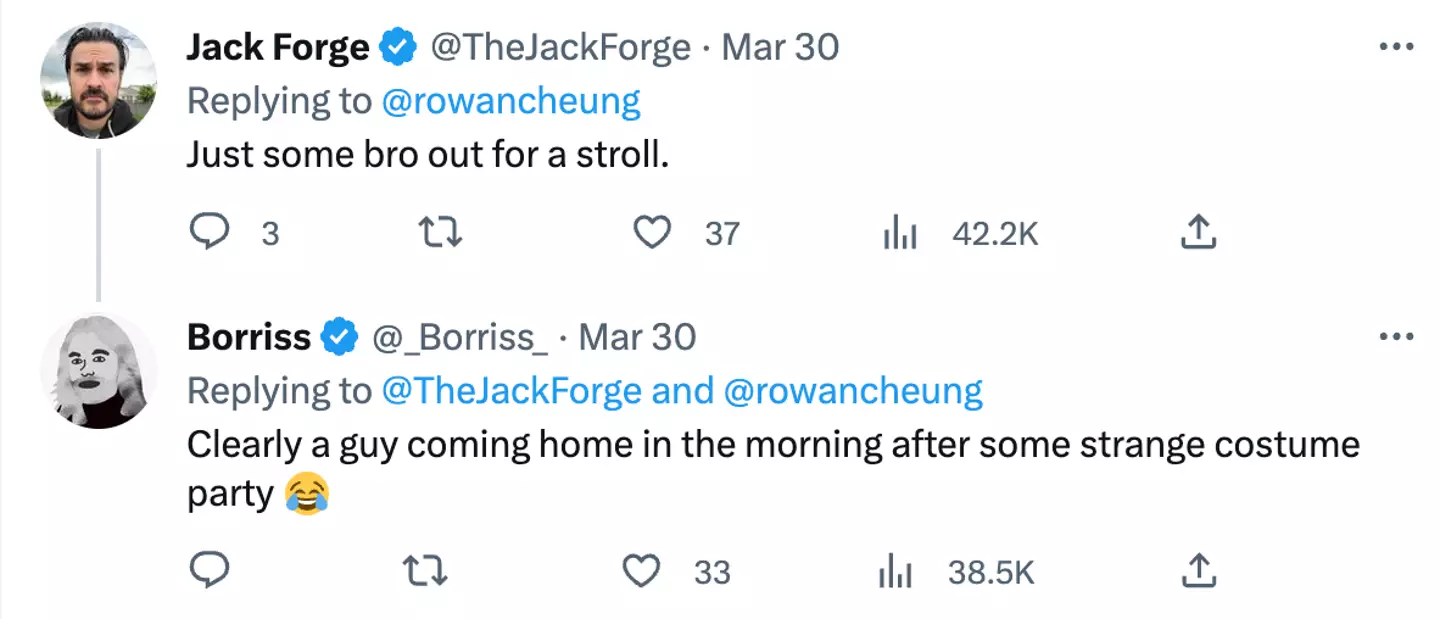Click the Borriss display name
The height and width of the screenshot is (619, 1440).
tap(249, 337)
